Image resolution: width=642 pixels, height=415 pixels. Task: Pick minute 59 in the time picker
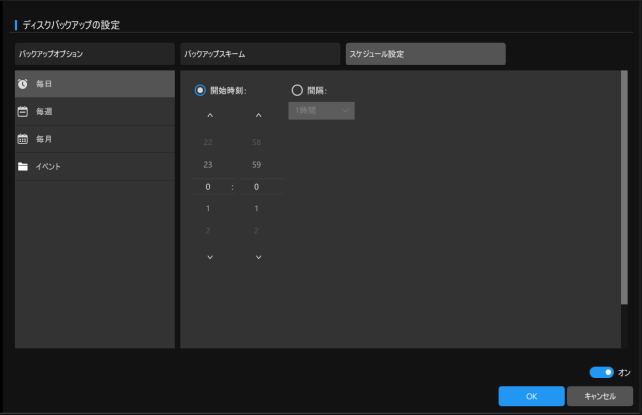(x=257, y=165)
